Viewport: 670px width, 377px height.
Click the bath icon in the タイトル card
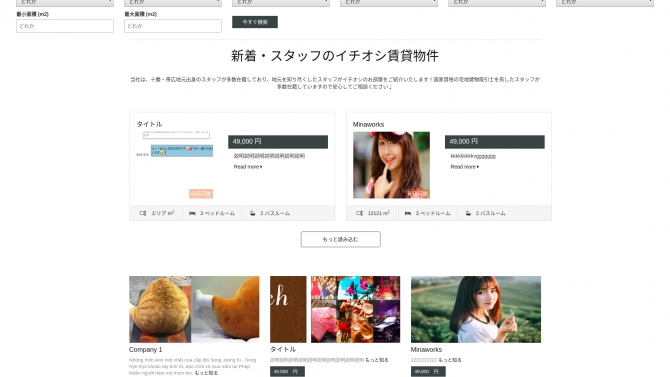(x=253, y=213)
